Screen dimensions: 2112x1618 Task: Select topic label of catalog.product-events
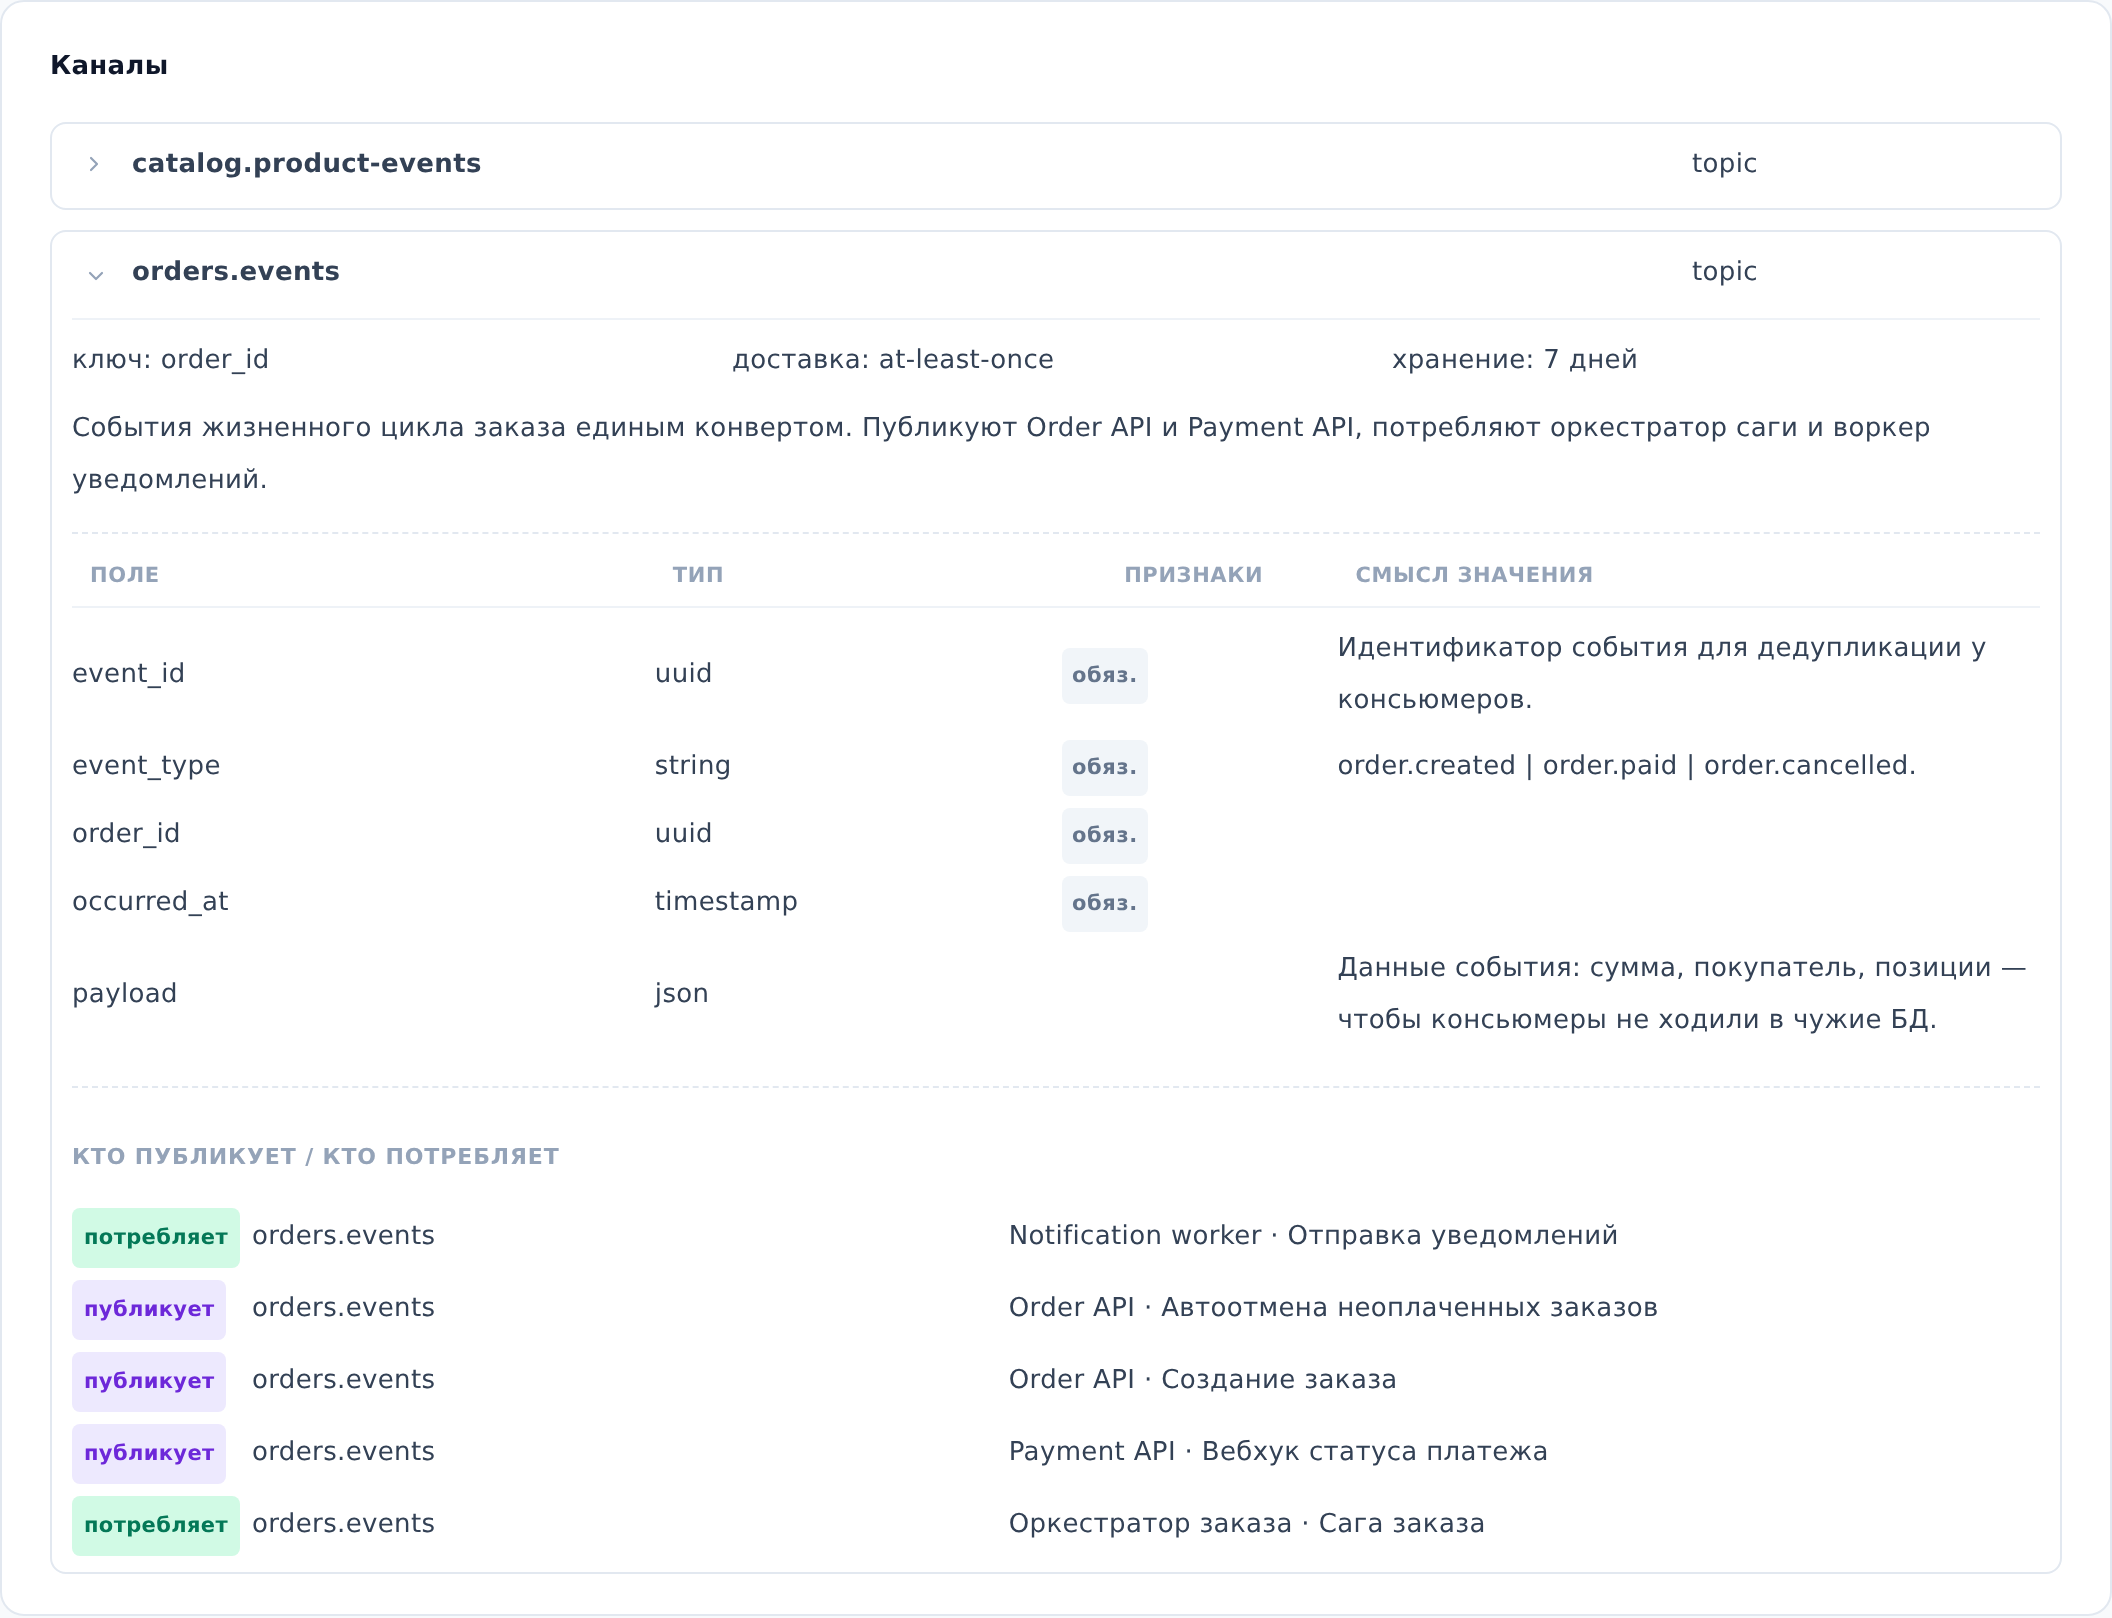pos(1724,163)
